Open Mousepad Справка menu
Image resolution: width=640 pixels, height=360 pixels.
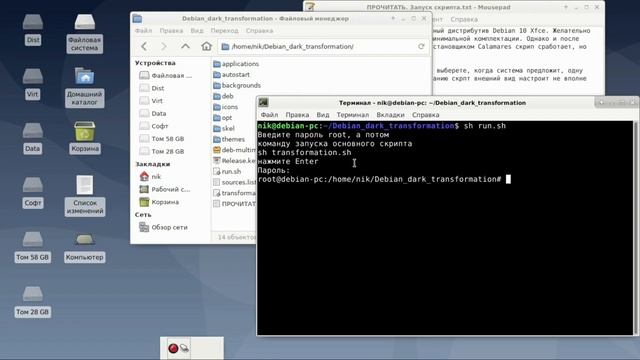pyautogui.click(x=464, y=19)
